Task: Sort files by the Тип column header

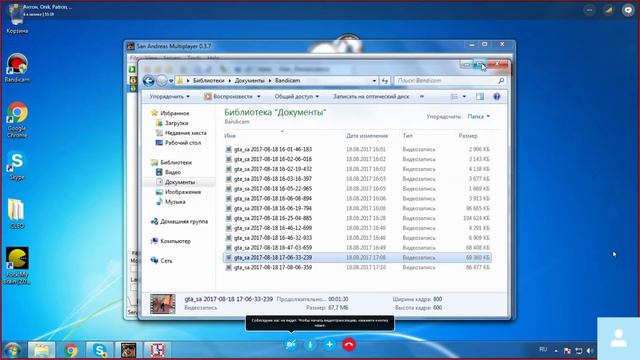Action: (x=407, y=136)
